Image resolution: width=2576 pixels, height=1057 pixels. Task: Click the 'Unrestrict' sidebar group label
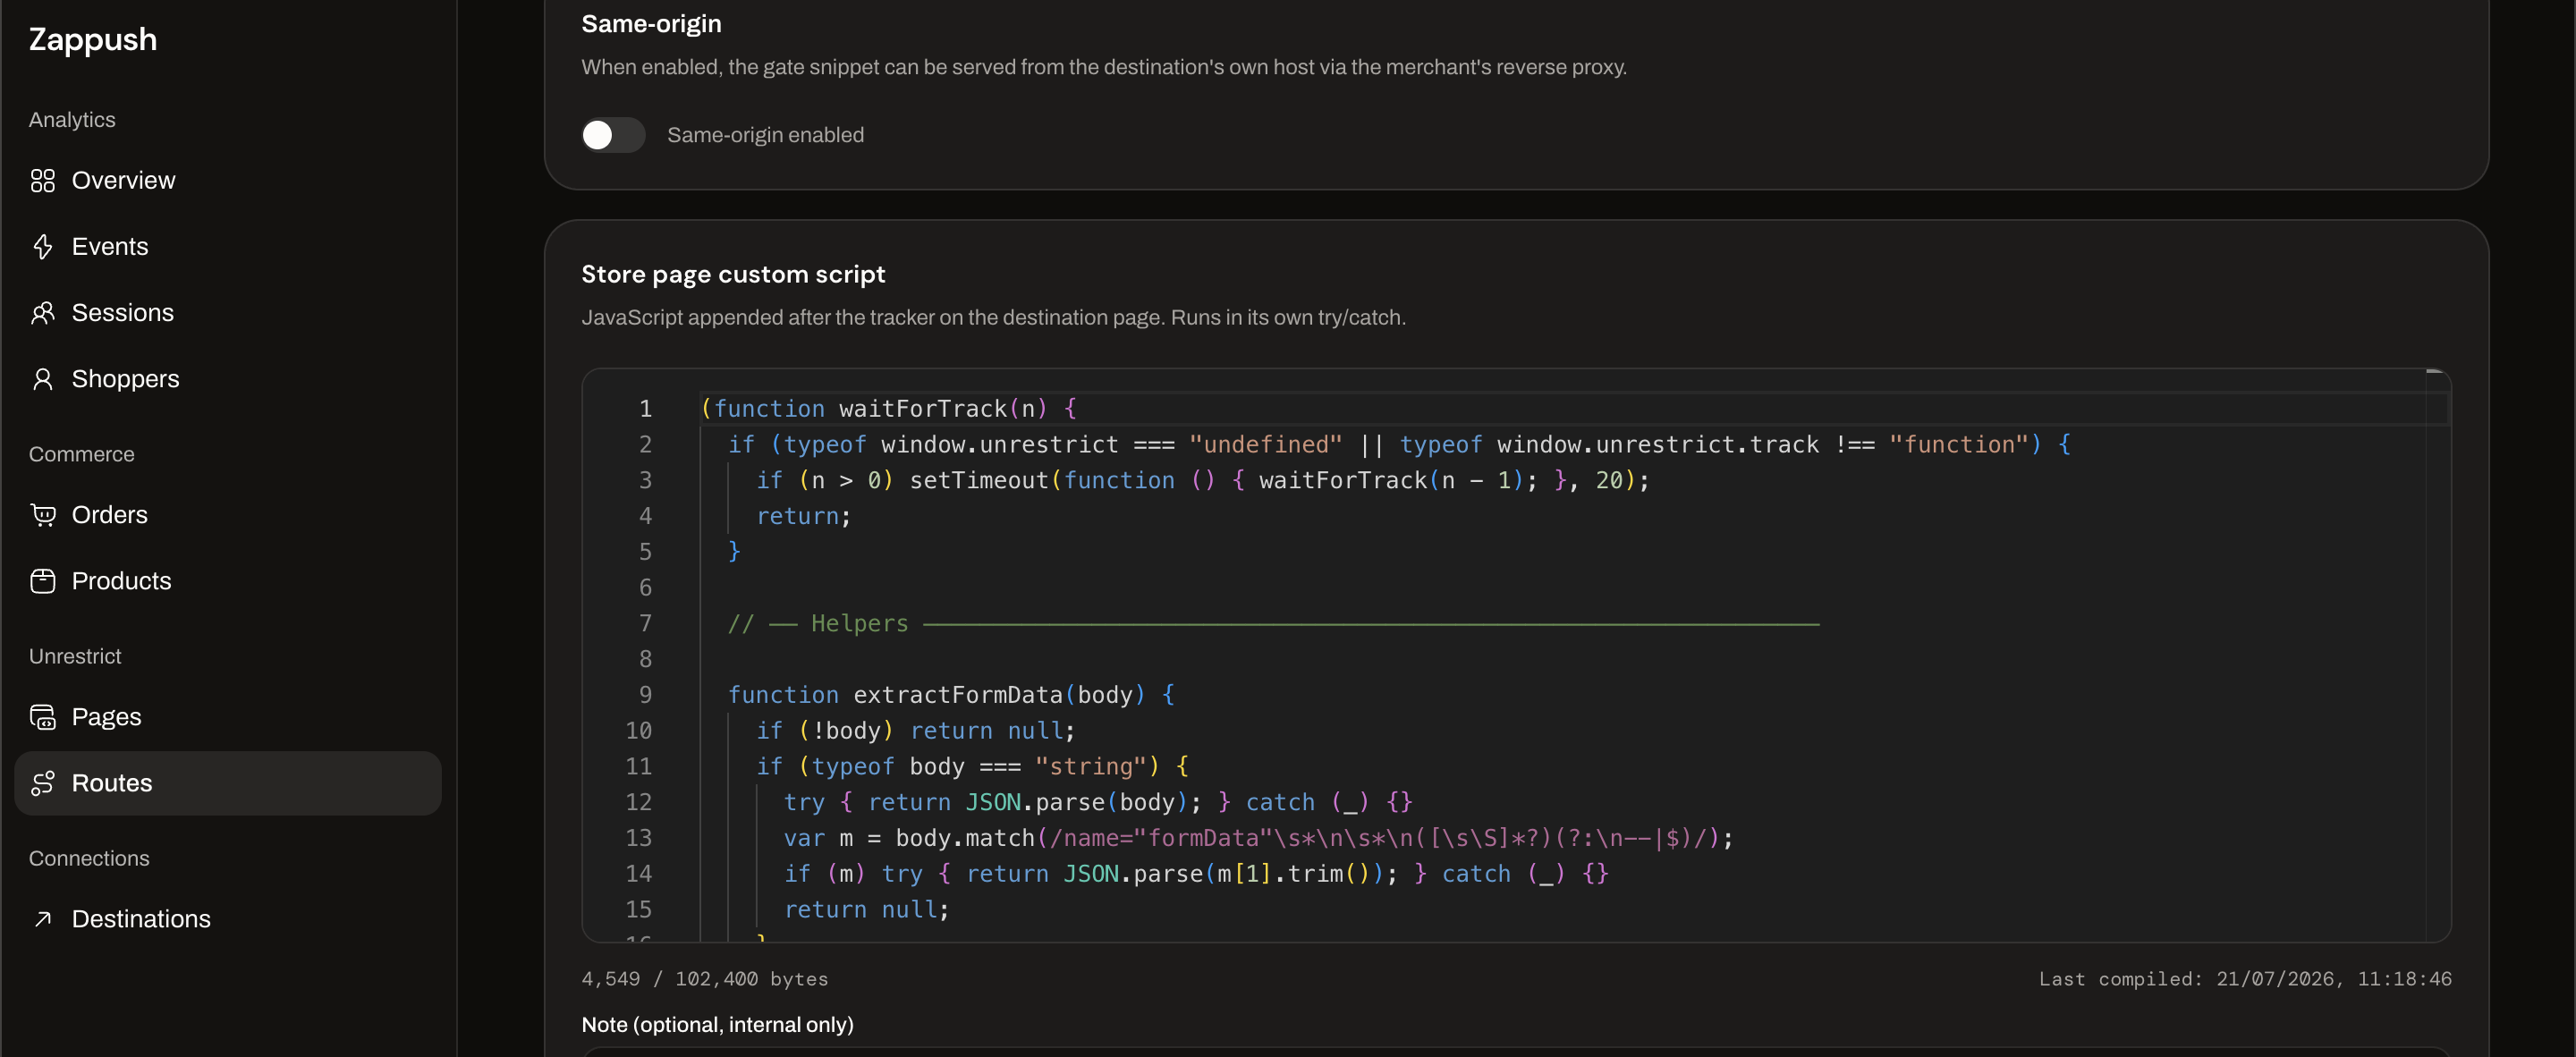click(75, 656)
